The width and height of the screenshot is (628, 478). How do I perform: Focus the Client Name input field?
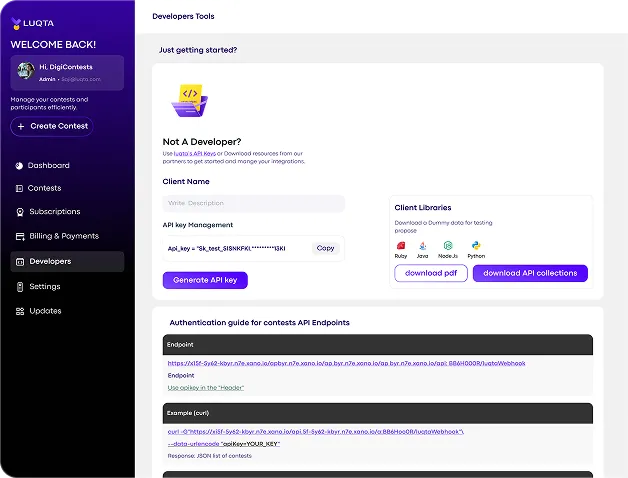(253, 204)
